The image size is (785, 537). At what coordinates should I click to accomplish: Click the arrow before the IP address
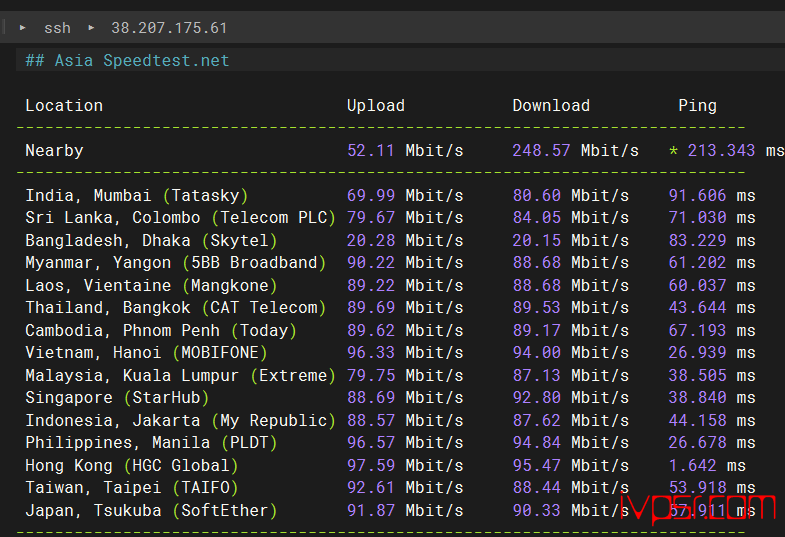(91, 28)
